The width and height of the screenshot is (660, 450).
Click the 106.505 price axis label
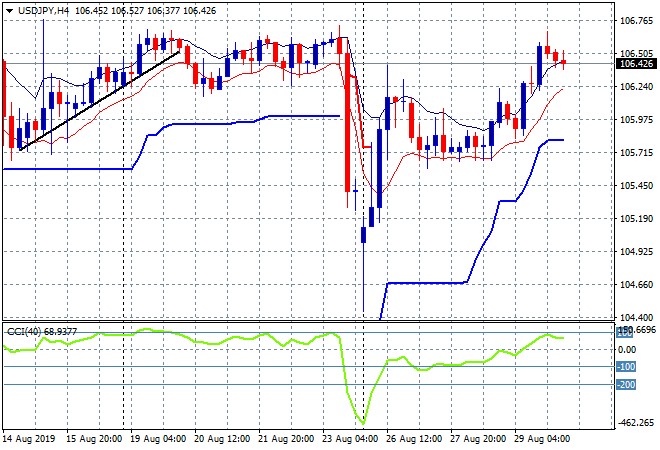pos(636,53)
